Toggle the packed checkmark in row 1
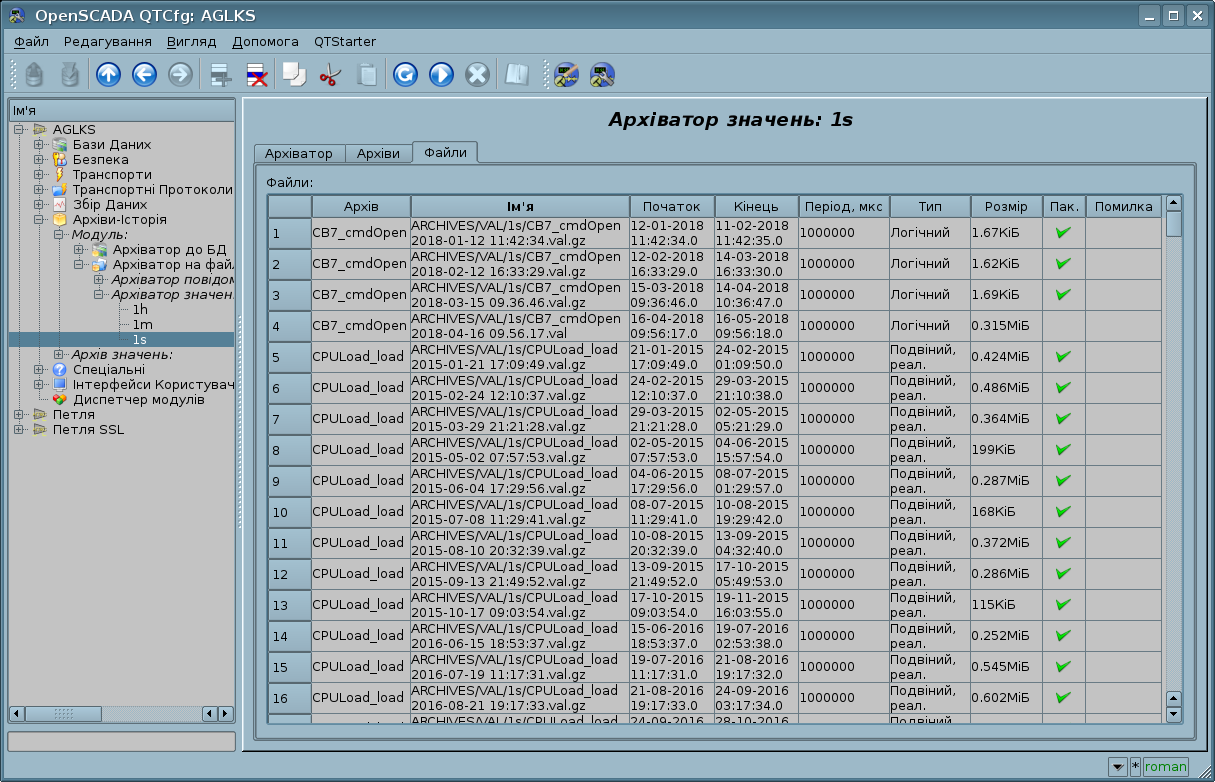This screenshot has height=782, width=1215. pos(1063,232)
